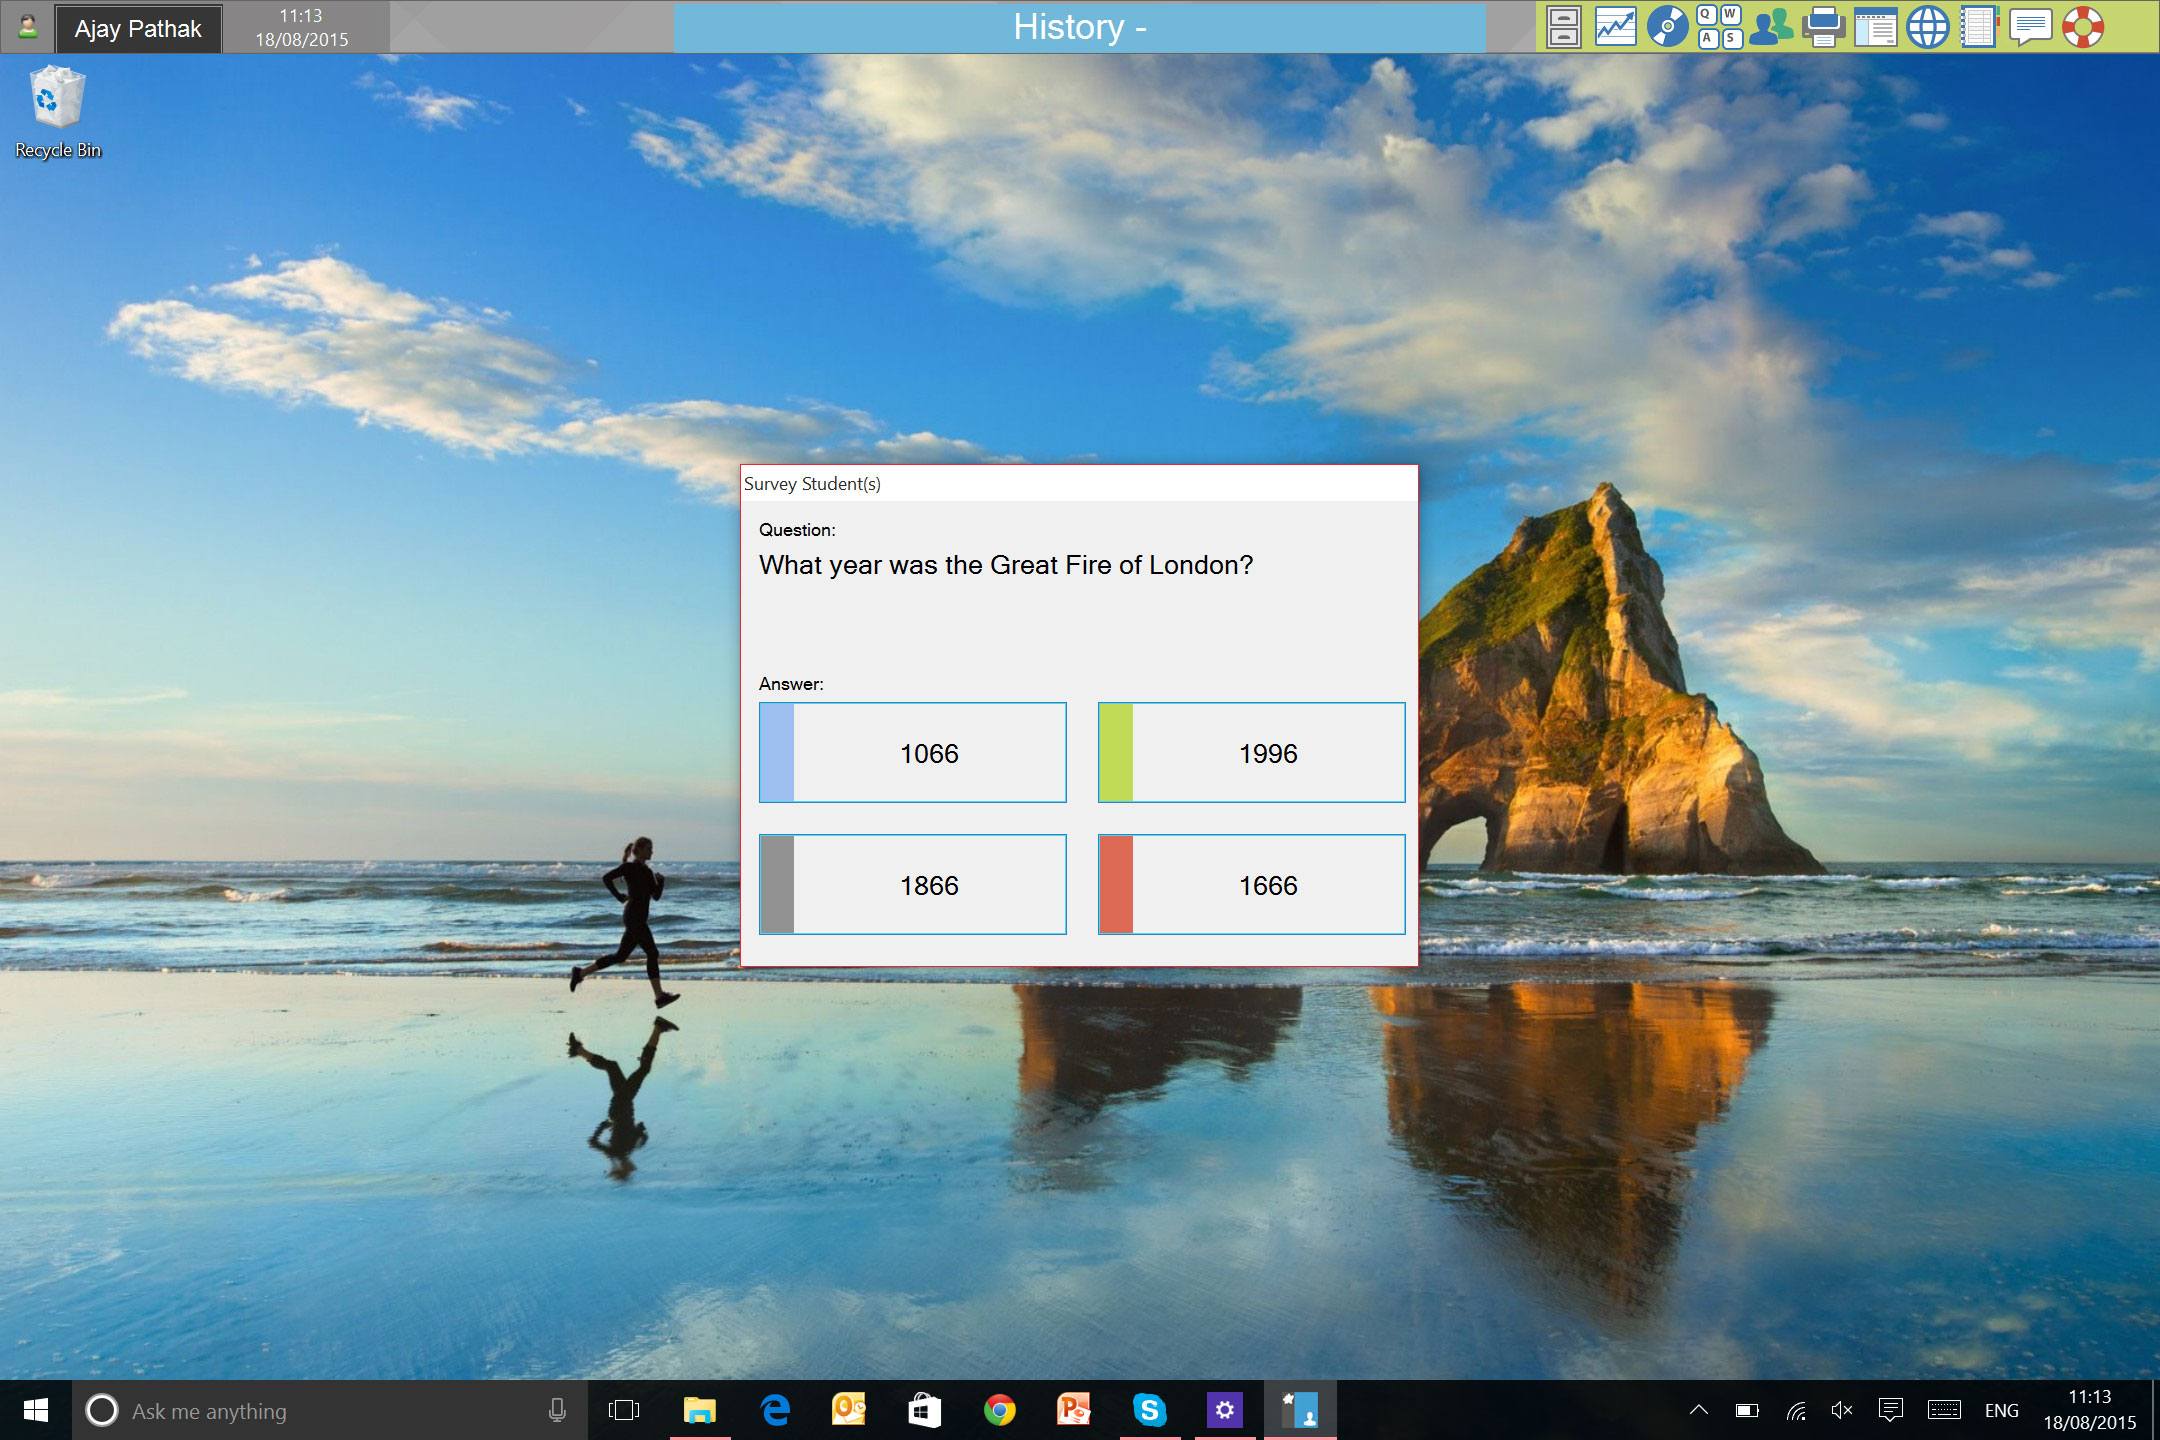Viewport: 2160px width, 1440px height.
Task: Click the globe internet icon
Action: (x=1927, y=27)
